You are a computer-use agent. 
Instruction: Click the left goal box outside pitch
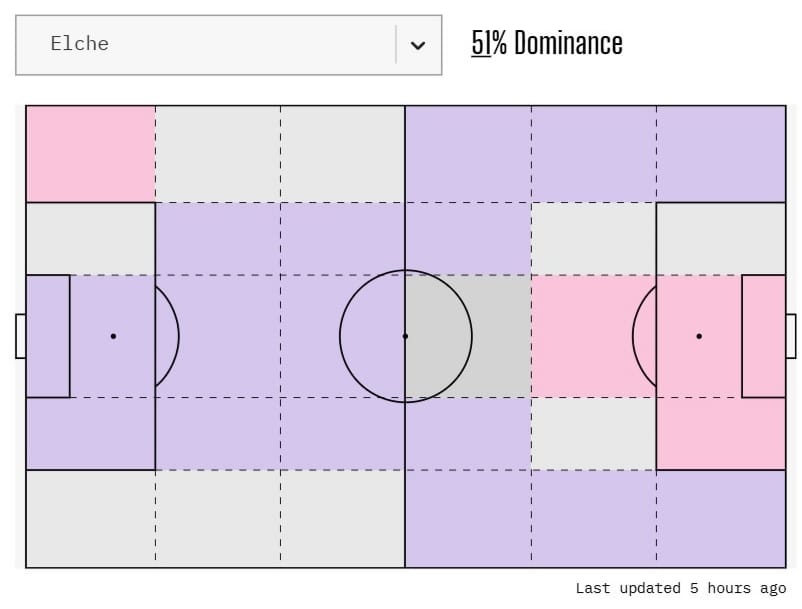coord(20,336)
